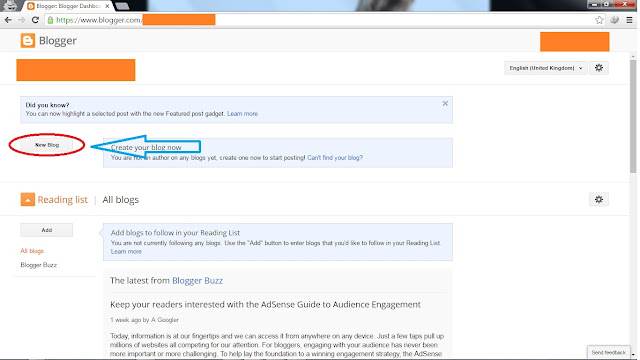Viewport: 640px width, 360px height.
Task: Click 'Create your blog now' heading
Action: [146, 147]
